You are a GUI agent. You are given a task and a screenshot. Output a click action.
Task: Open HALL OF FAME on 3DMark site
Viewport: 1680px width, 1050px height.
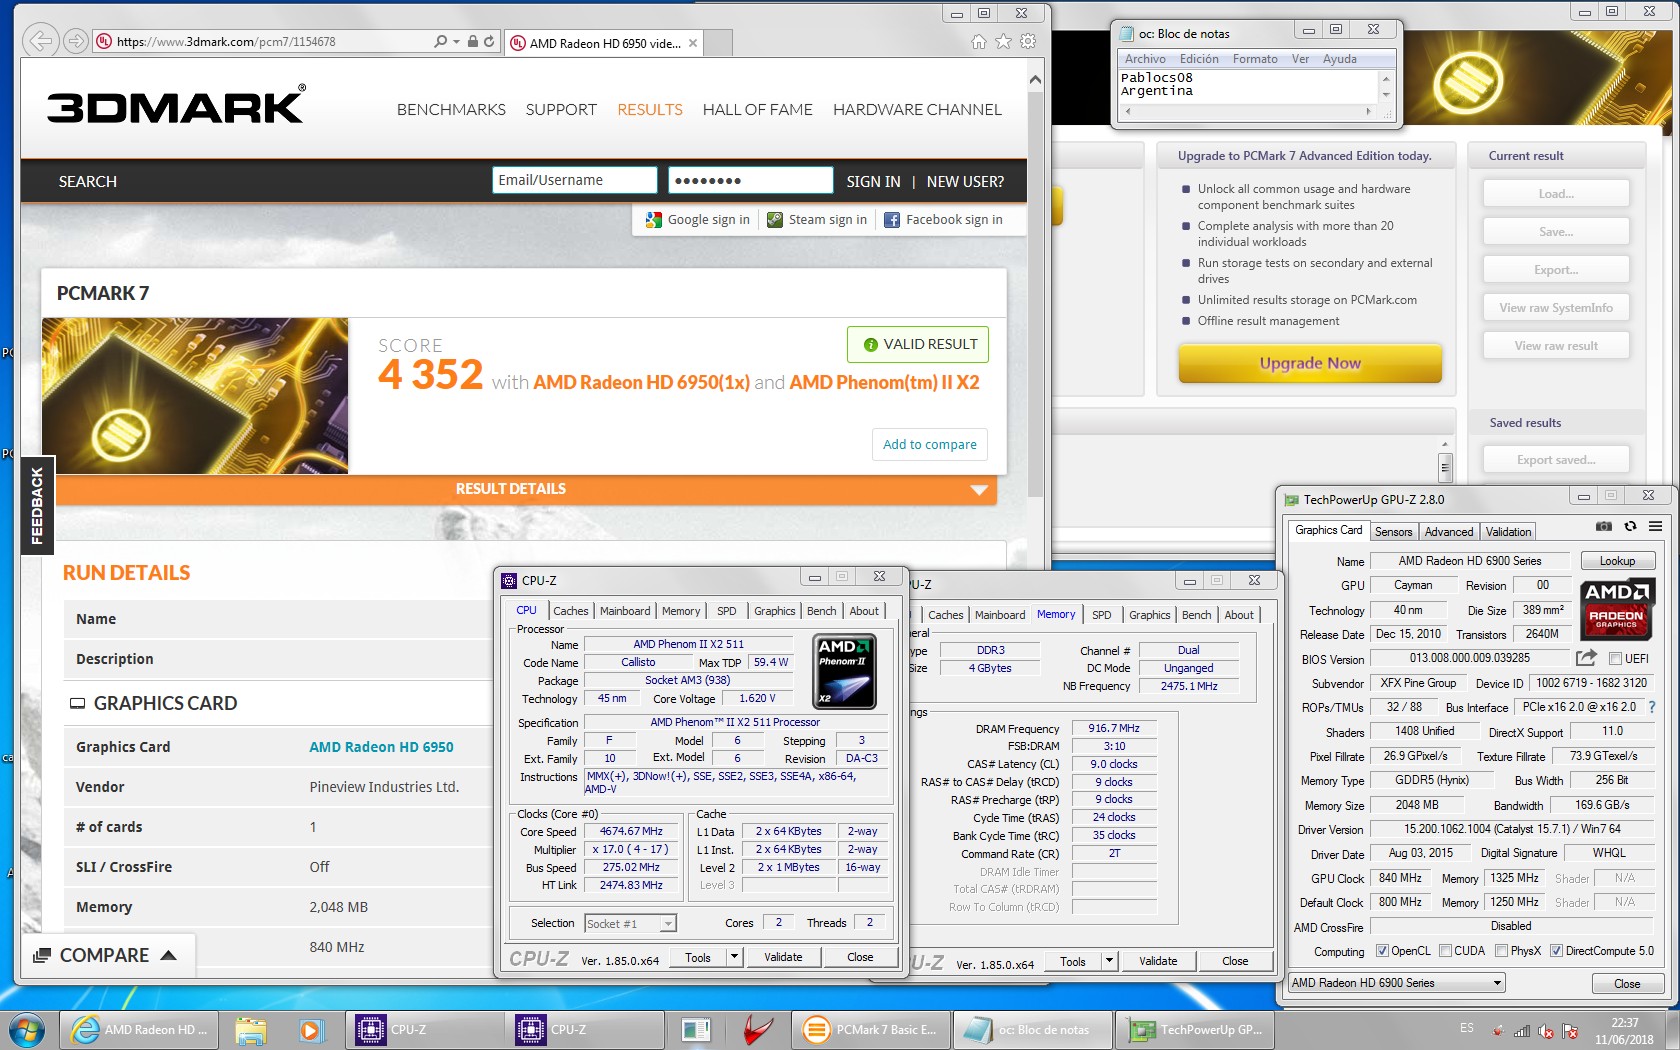[758, 110]
